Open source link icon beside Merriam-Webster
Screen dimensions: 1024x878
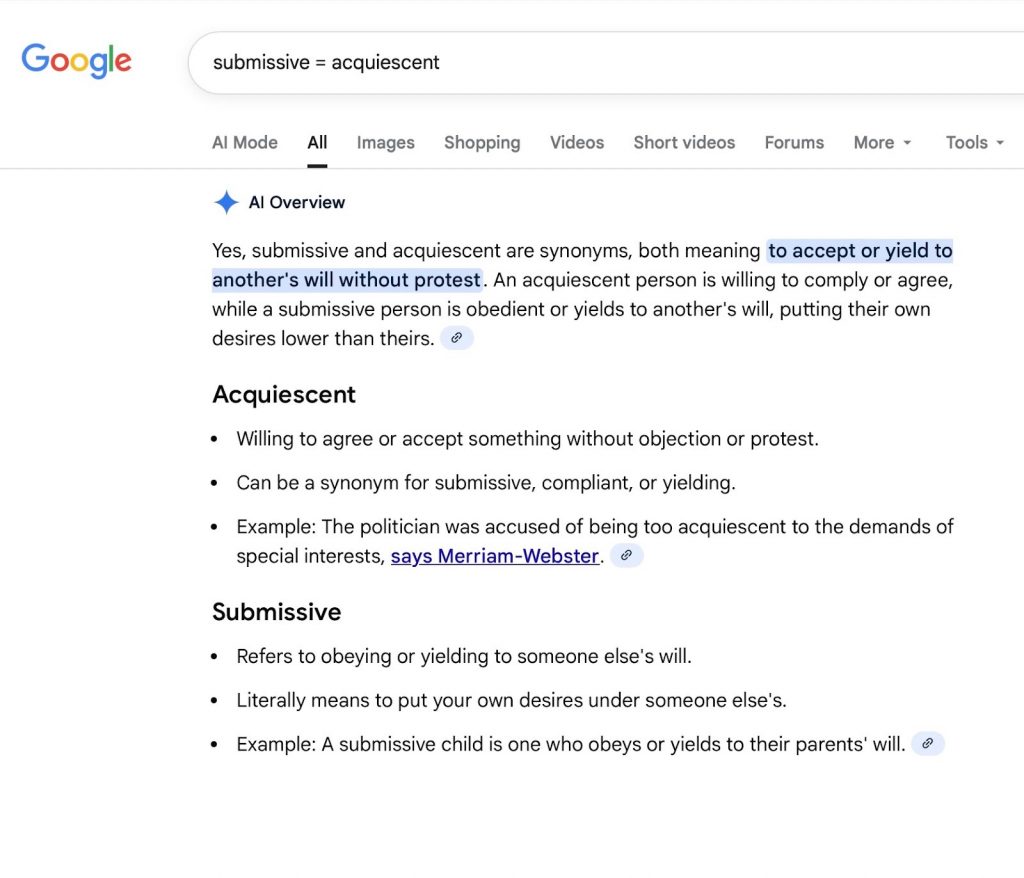coord(626,555)
